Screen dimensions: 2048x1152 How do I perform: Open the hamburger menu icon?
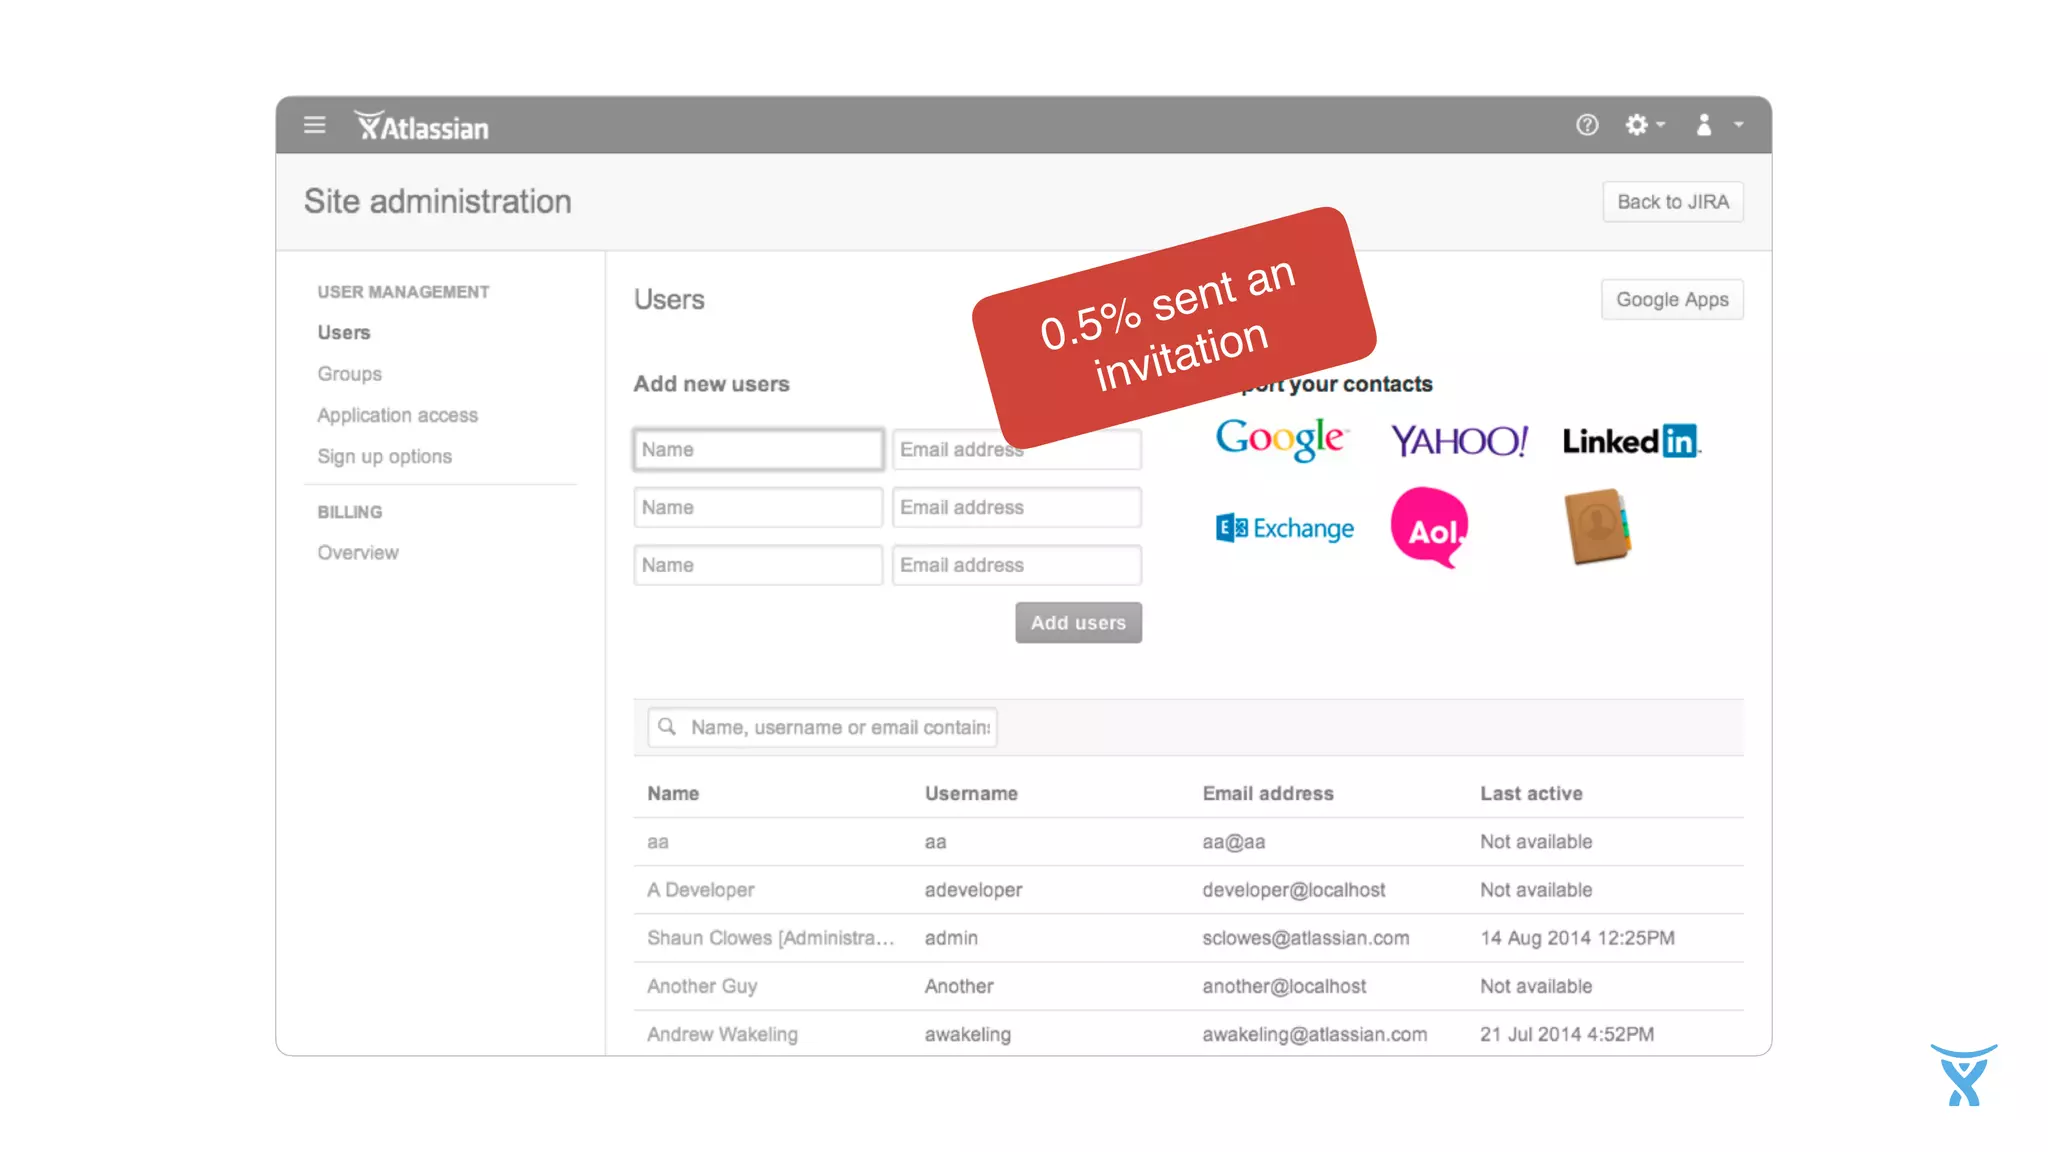coord(314,125)
